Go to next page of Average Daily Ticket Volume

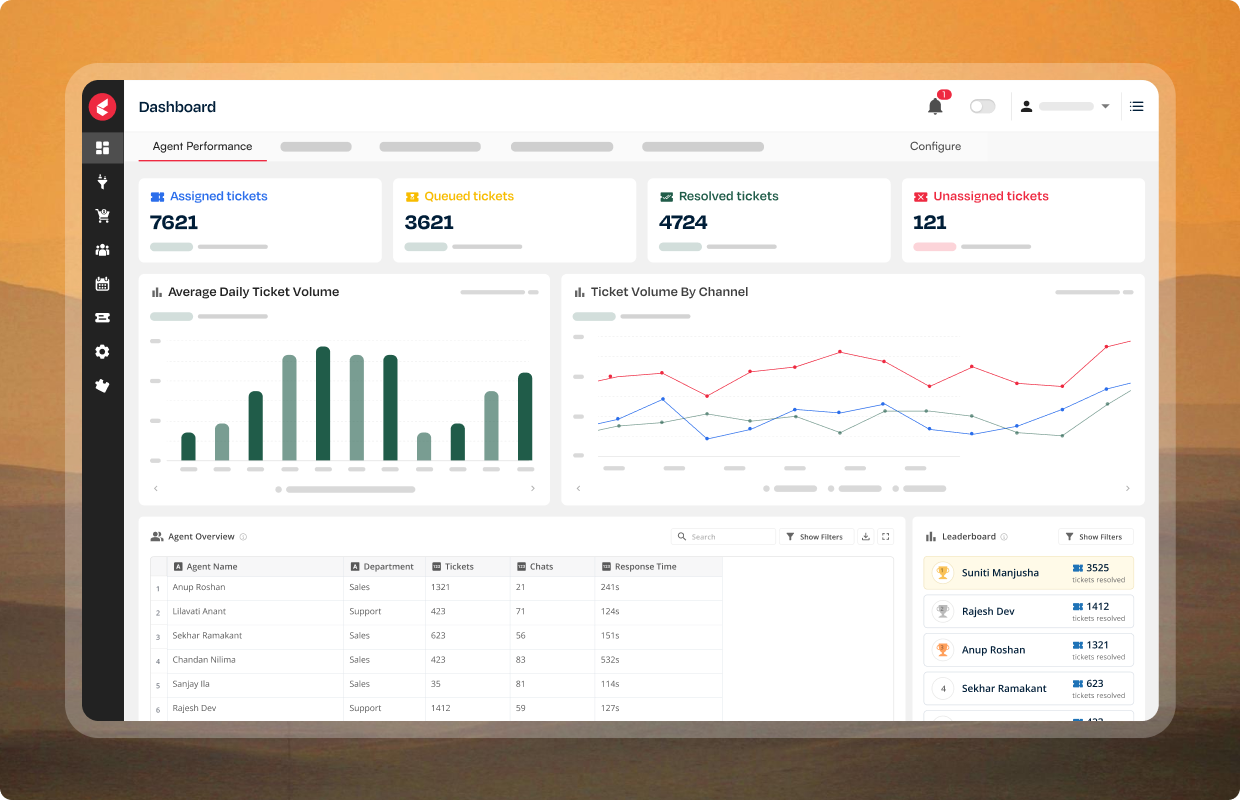pos(532,489)
